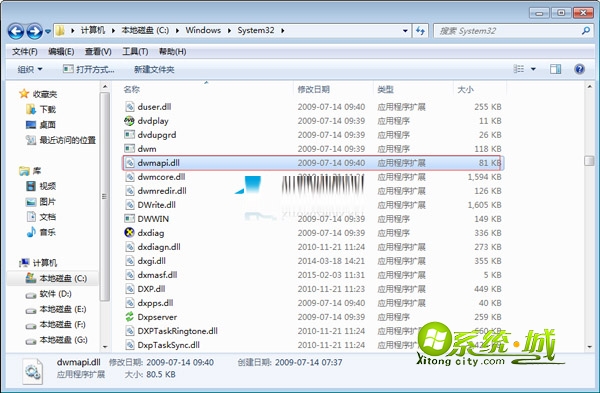Expand the 组织 dropdown
The image size is (600, 393).
(x=30, y=69)
